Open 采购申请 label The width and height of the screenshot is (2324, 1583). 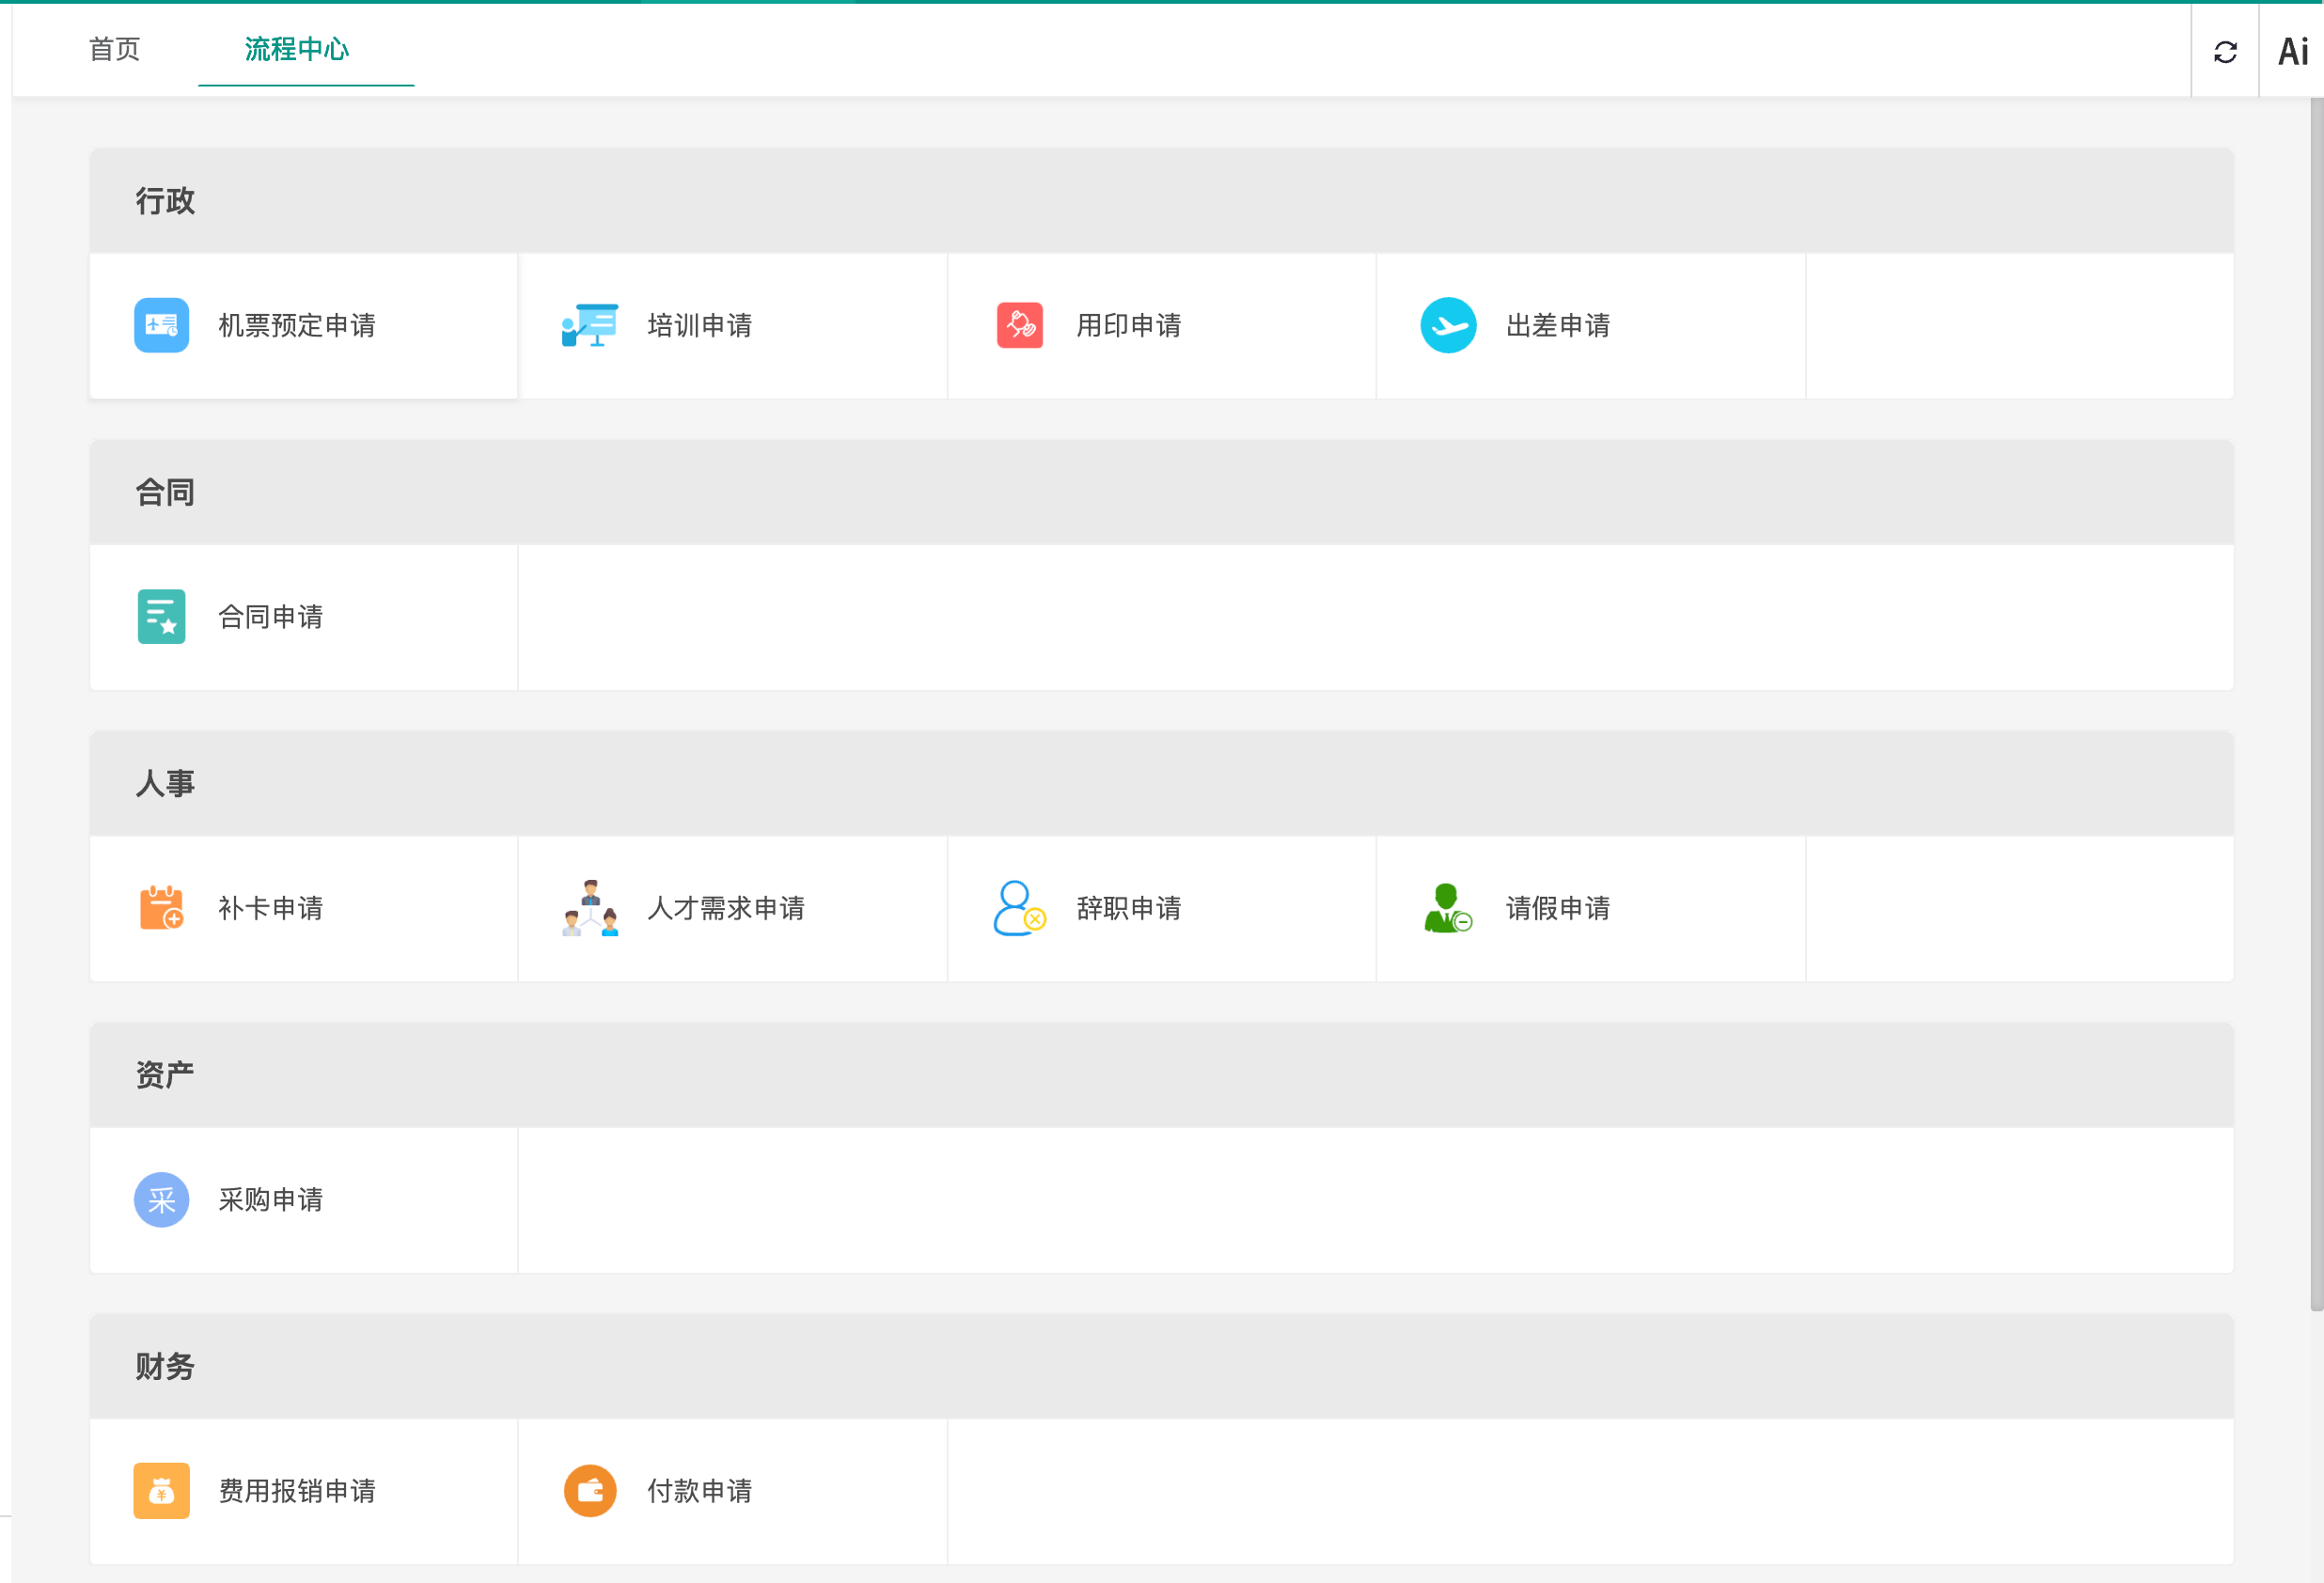pyautogui.click(x=270, y=1199)
